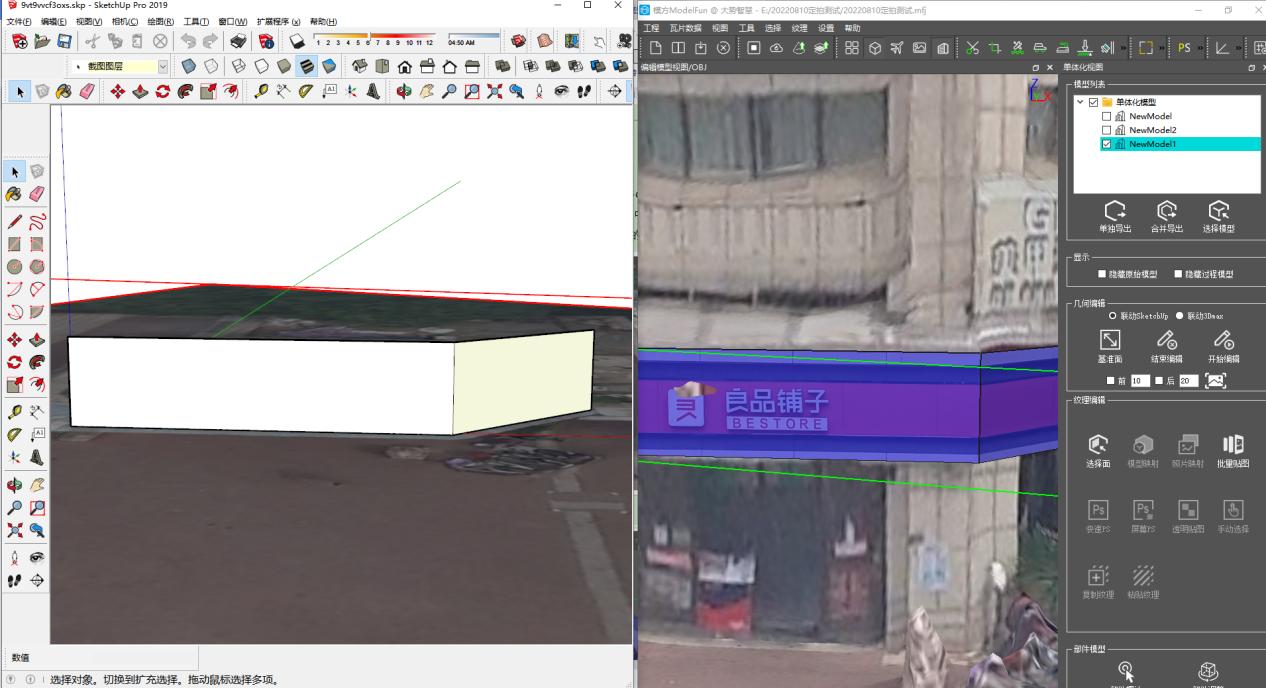This screenshot has width=1266, height=688.
Task: Click the 合并导出 merge export icon
Action: tap(1166, 215)
